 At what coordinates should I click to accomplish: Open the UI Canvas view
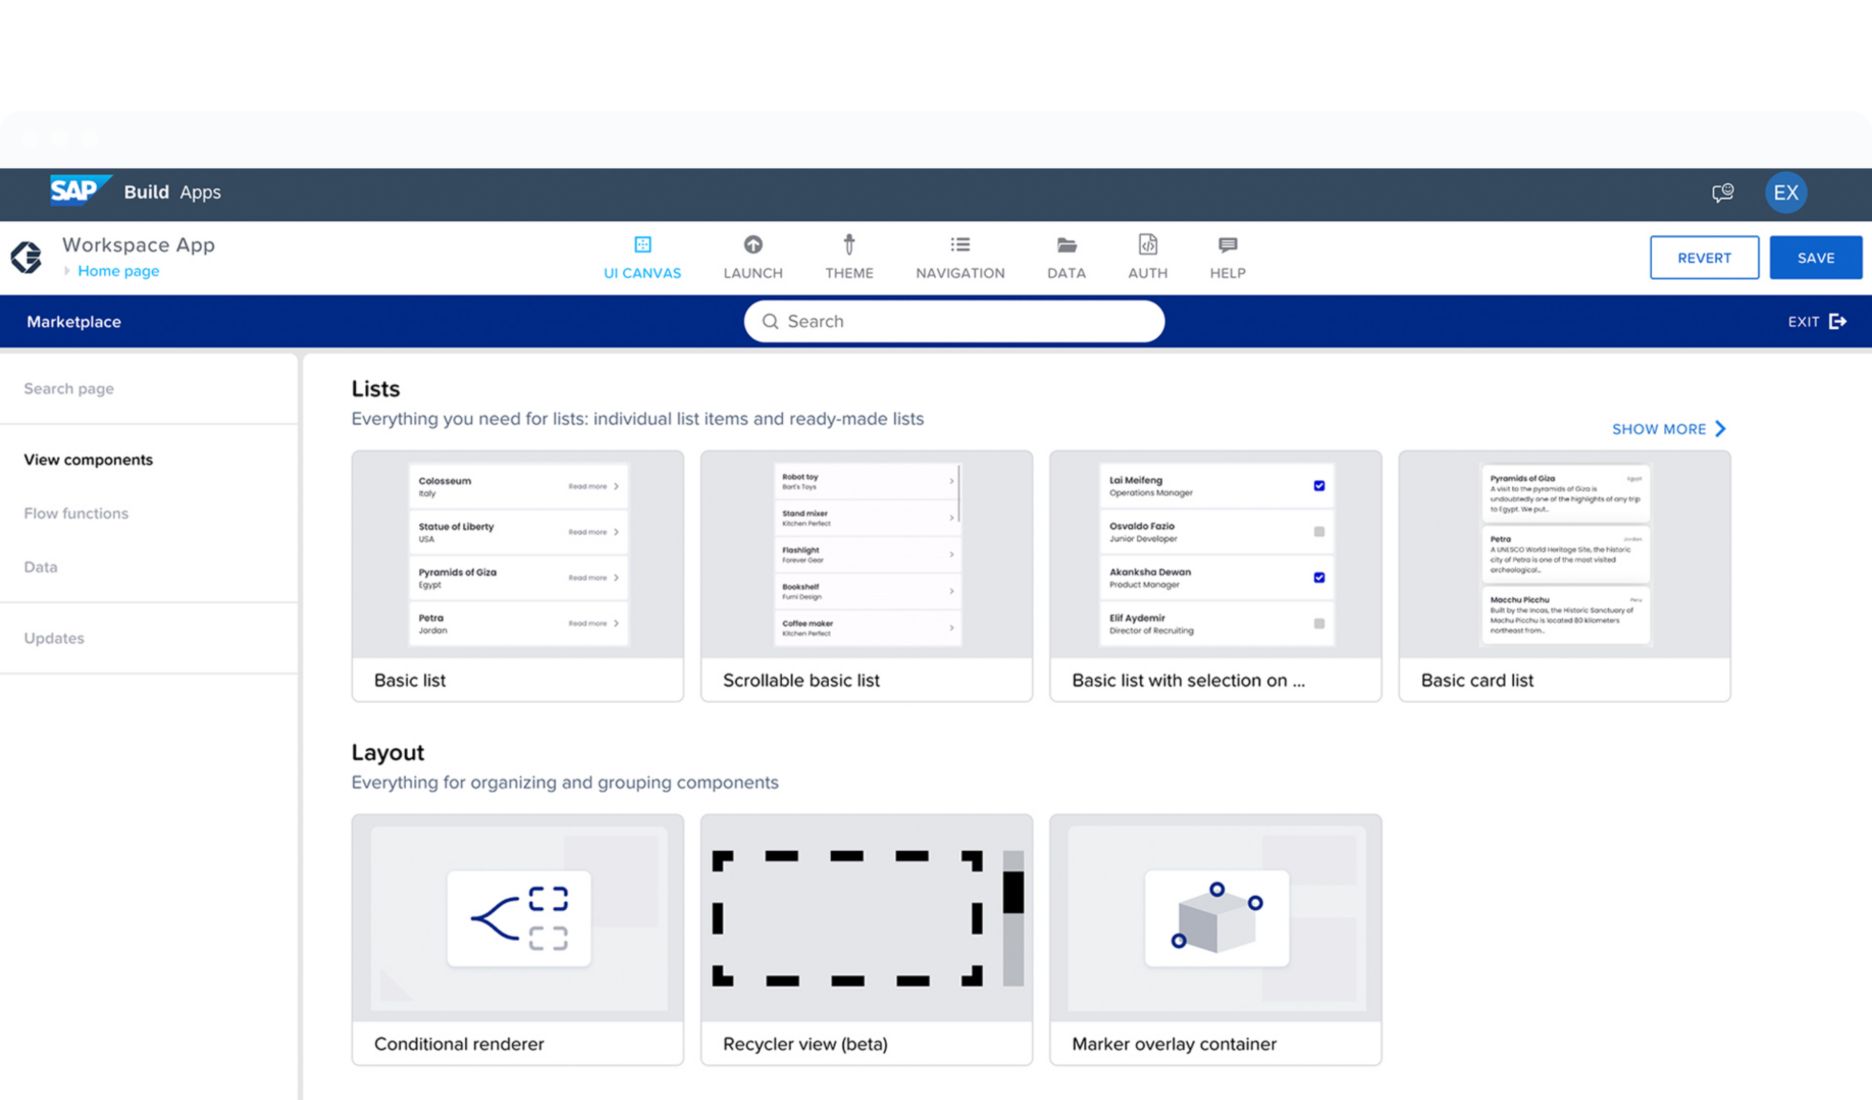[641, 256]
